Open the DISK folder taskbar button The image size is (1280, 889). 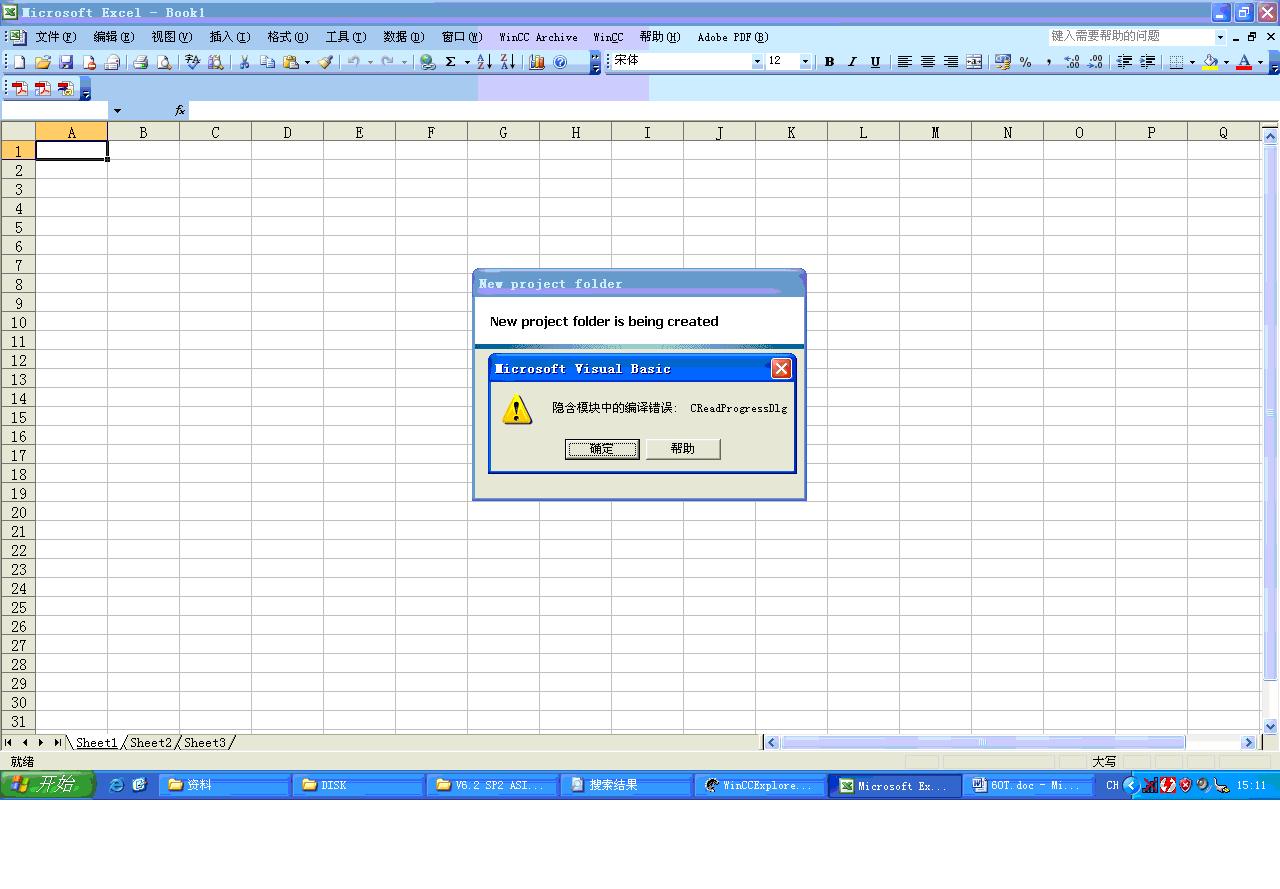[x=359, y=786]
